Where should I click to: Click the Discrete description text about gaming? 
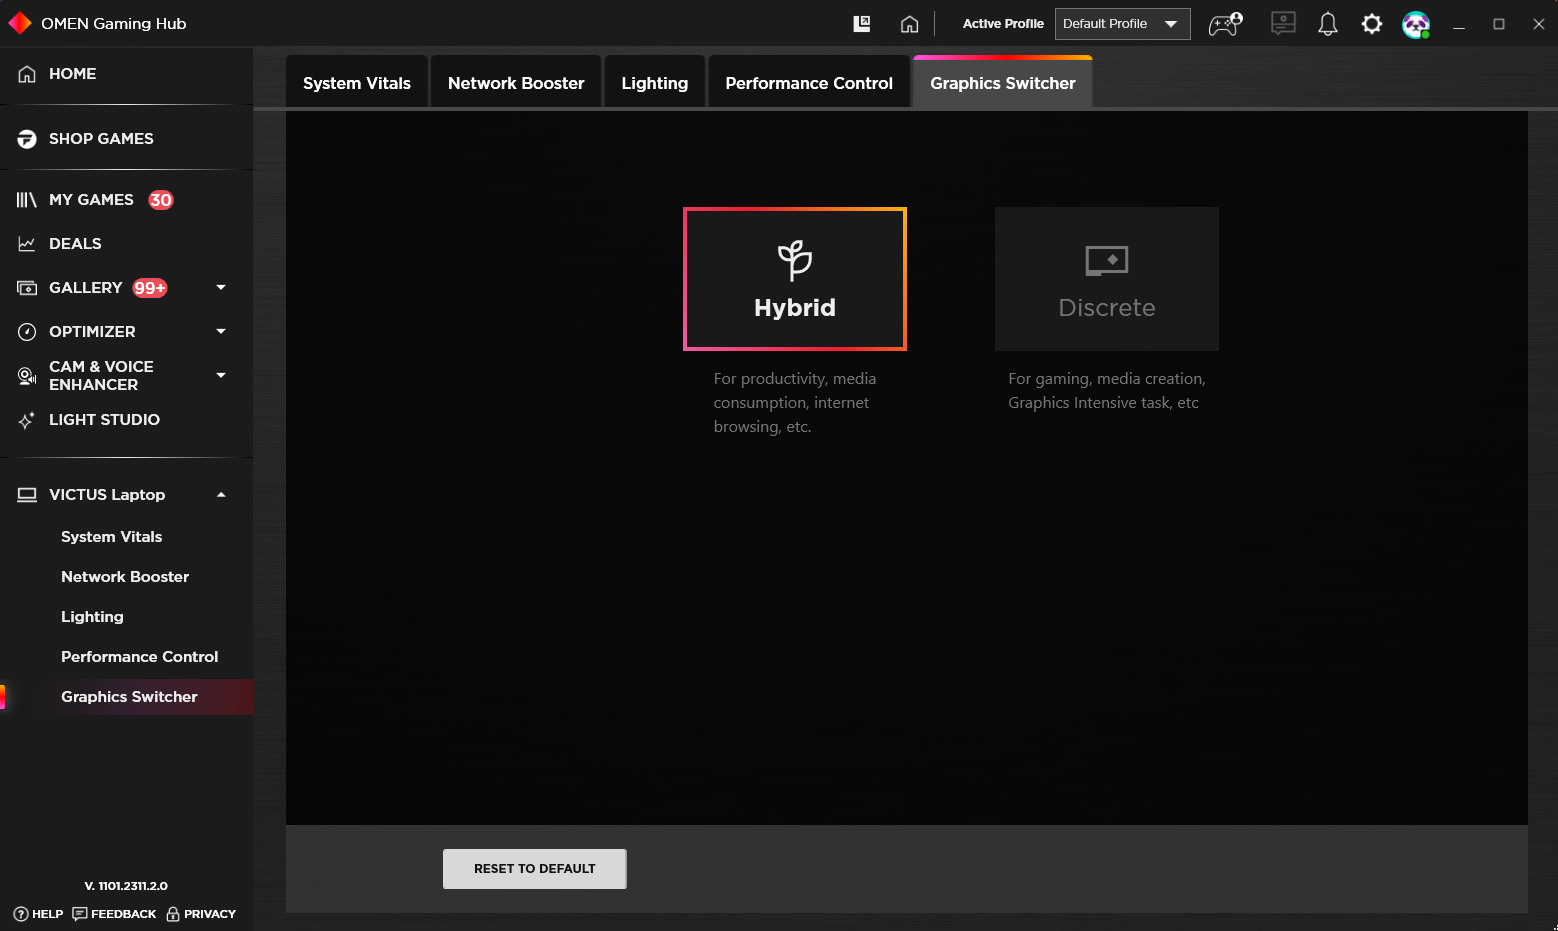click(x=1107, y=391)
